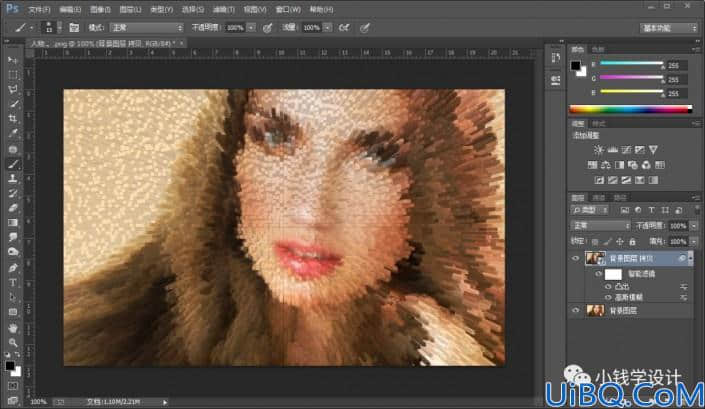
Task: Click the Invert adjustment icon
Action: 599,180
